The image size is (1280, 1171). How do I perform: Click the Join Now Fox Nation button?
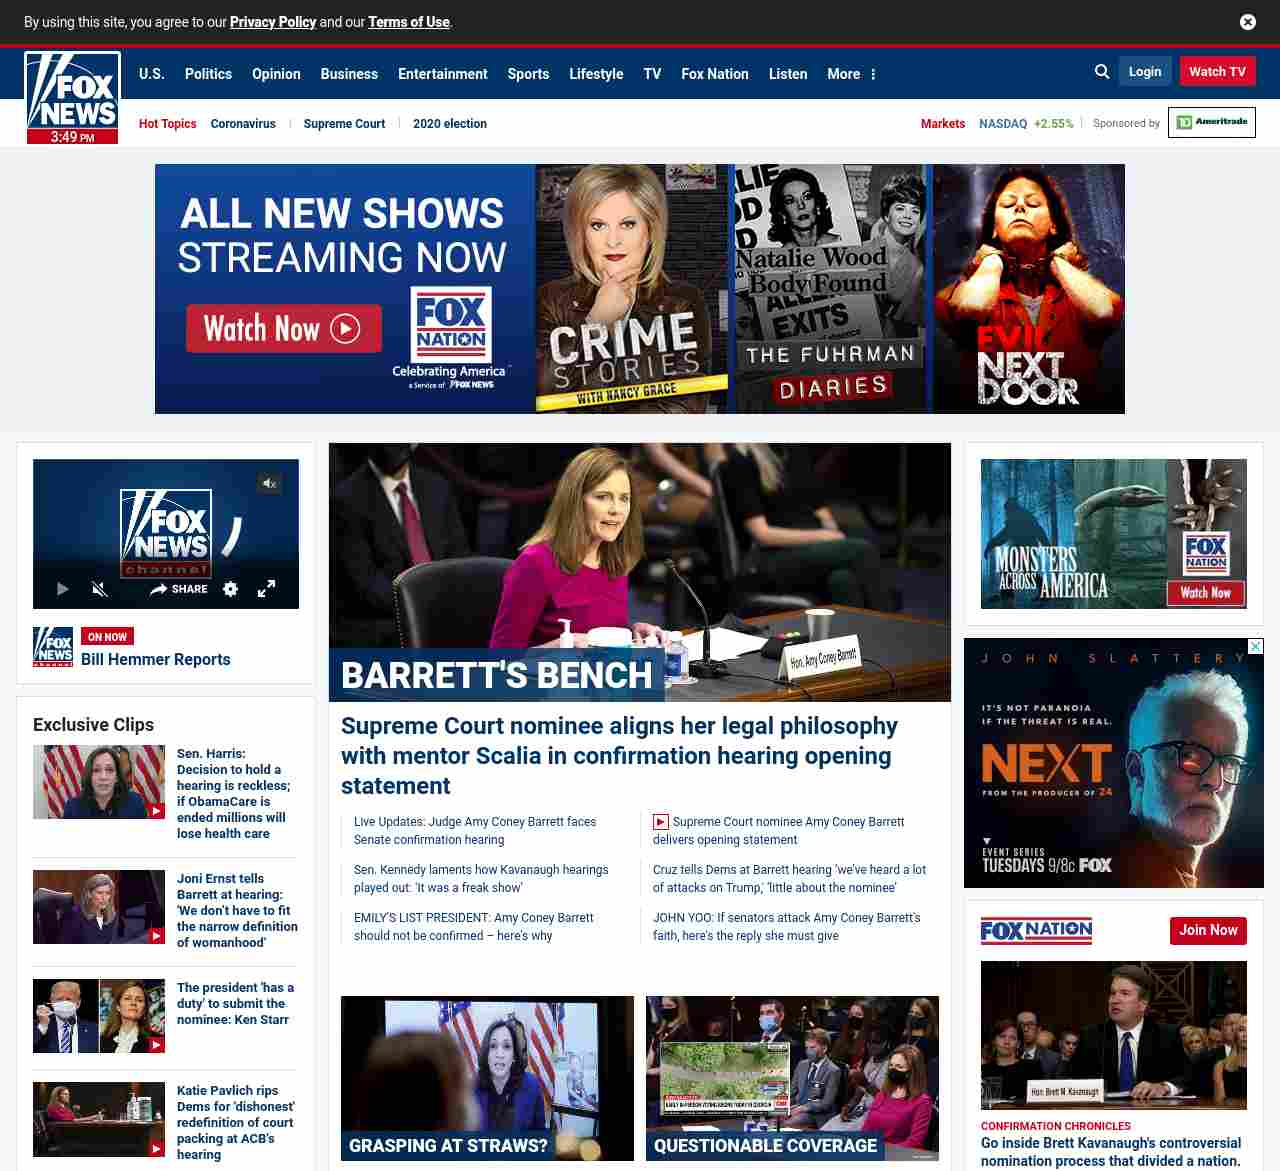[1208, 930]
